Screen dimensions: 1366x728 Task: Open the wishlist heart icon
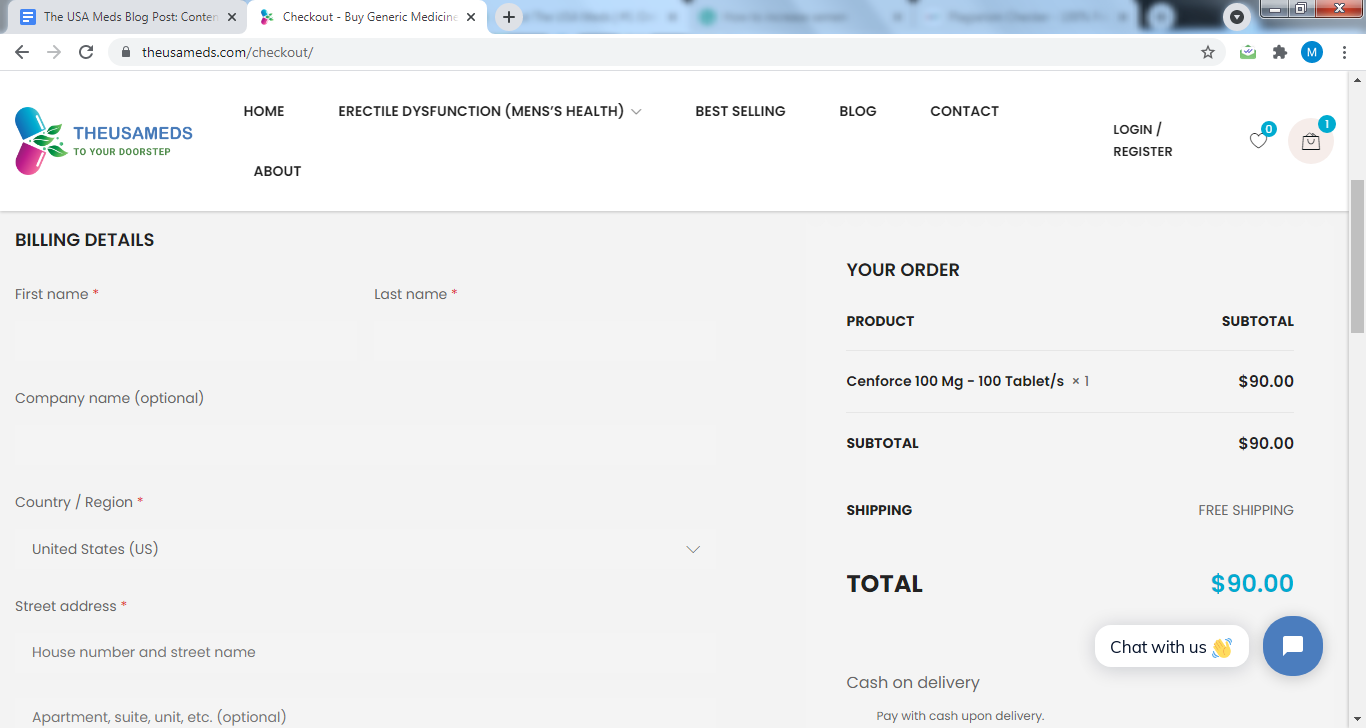1258,141
